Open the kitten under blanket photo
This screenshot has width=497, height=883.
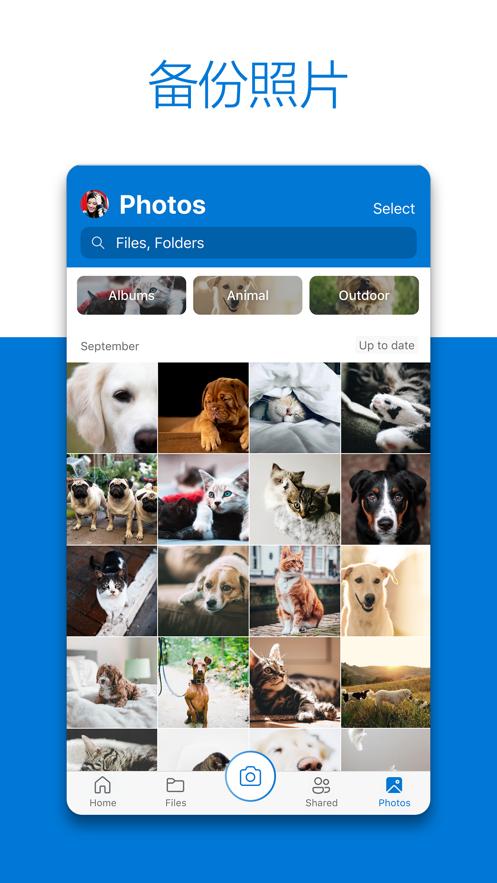295,408
